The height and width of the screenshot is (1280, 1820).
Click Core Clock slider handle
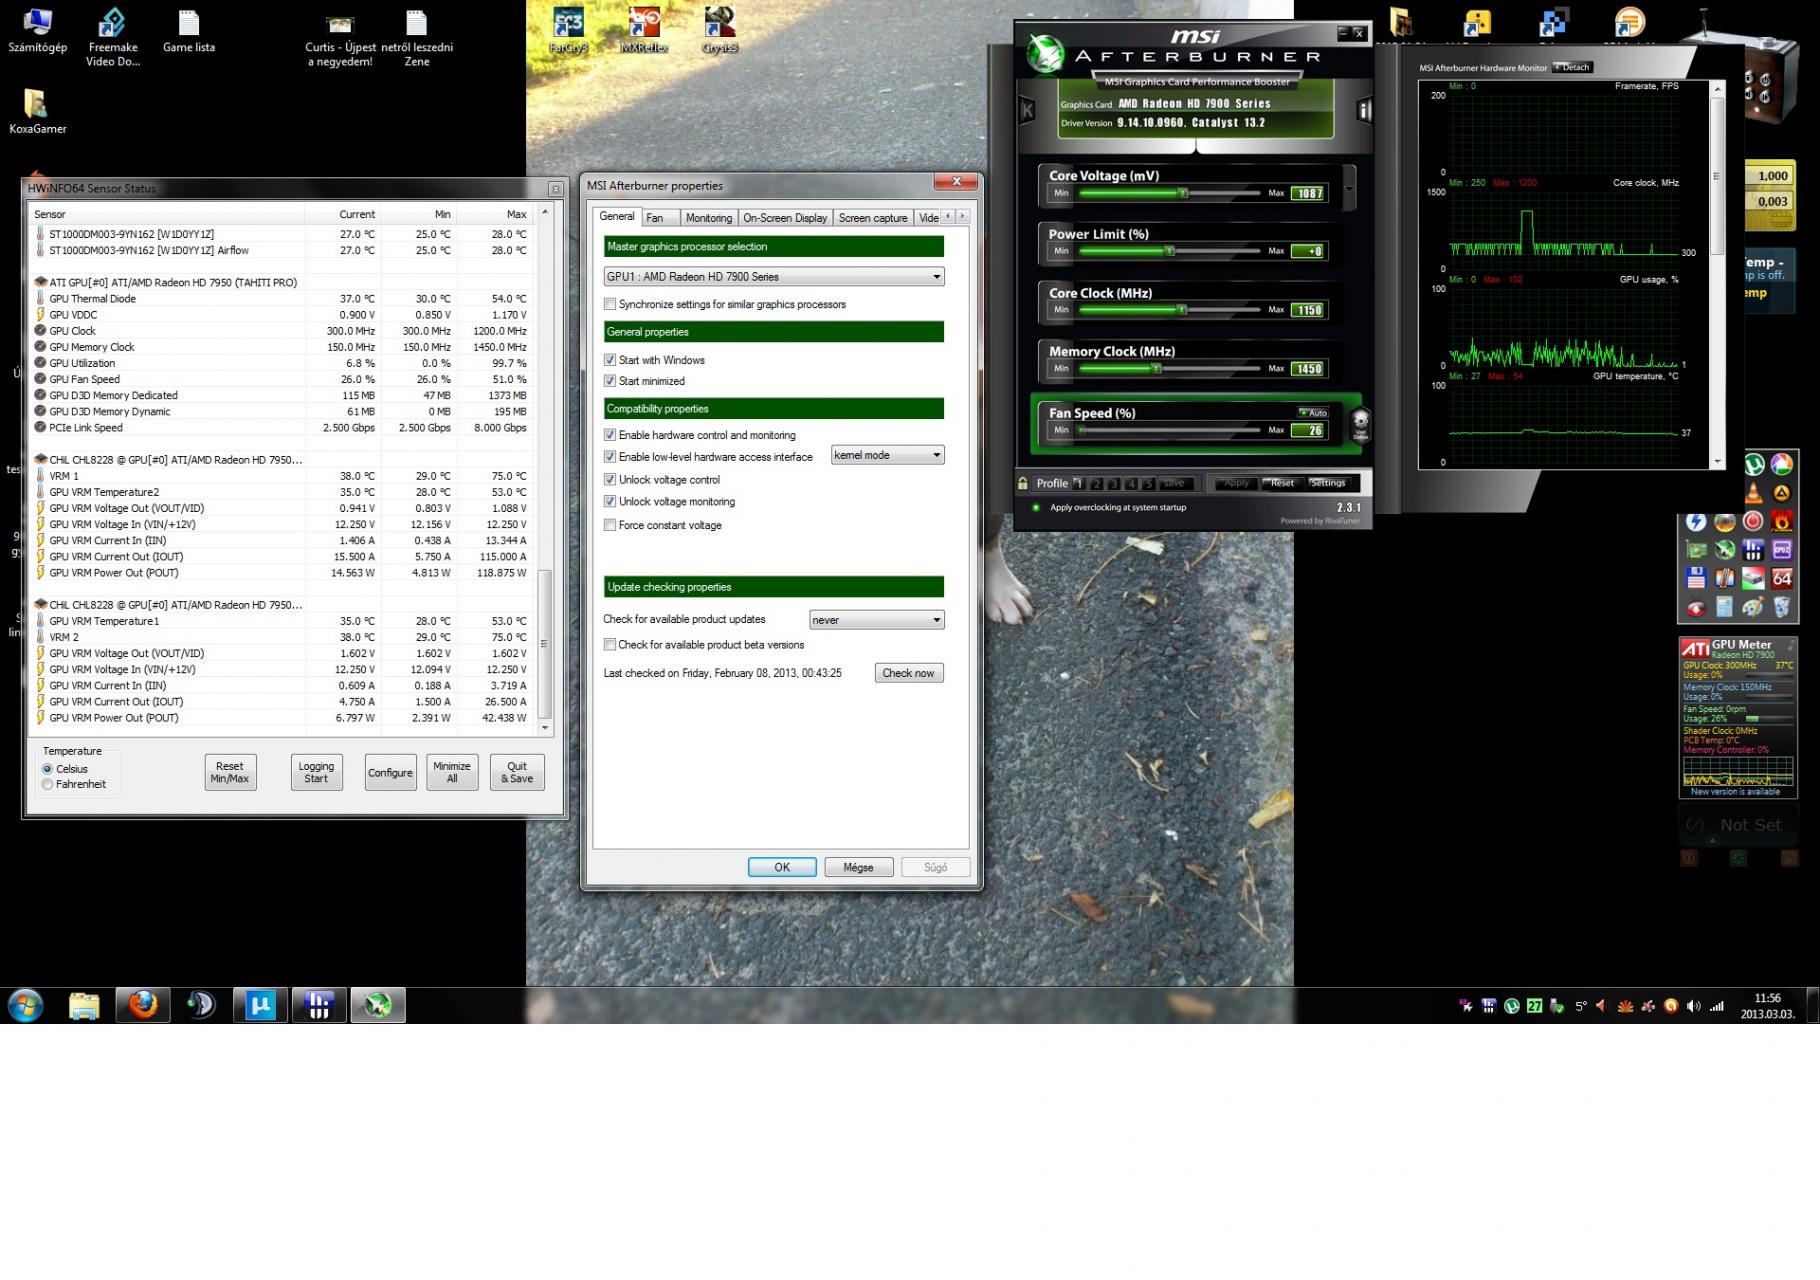(x=1181, y=310)
